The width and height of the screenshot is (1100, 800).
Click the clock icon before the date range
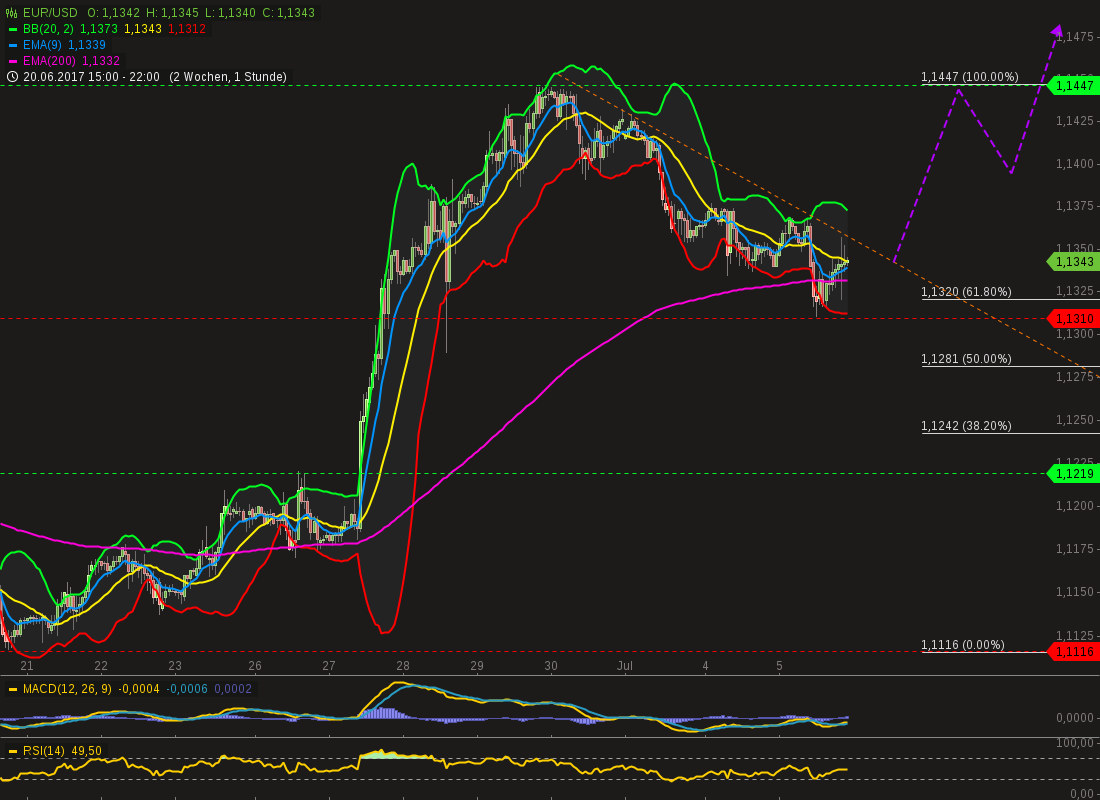point(12,76)
